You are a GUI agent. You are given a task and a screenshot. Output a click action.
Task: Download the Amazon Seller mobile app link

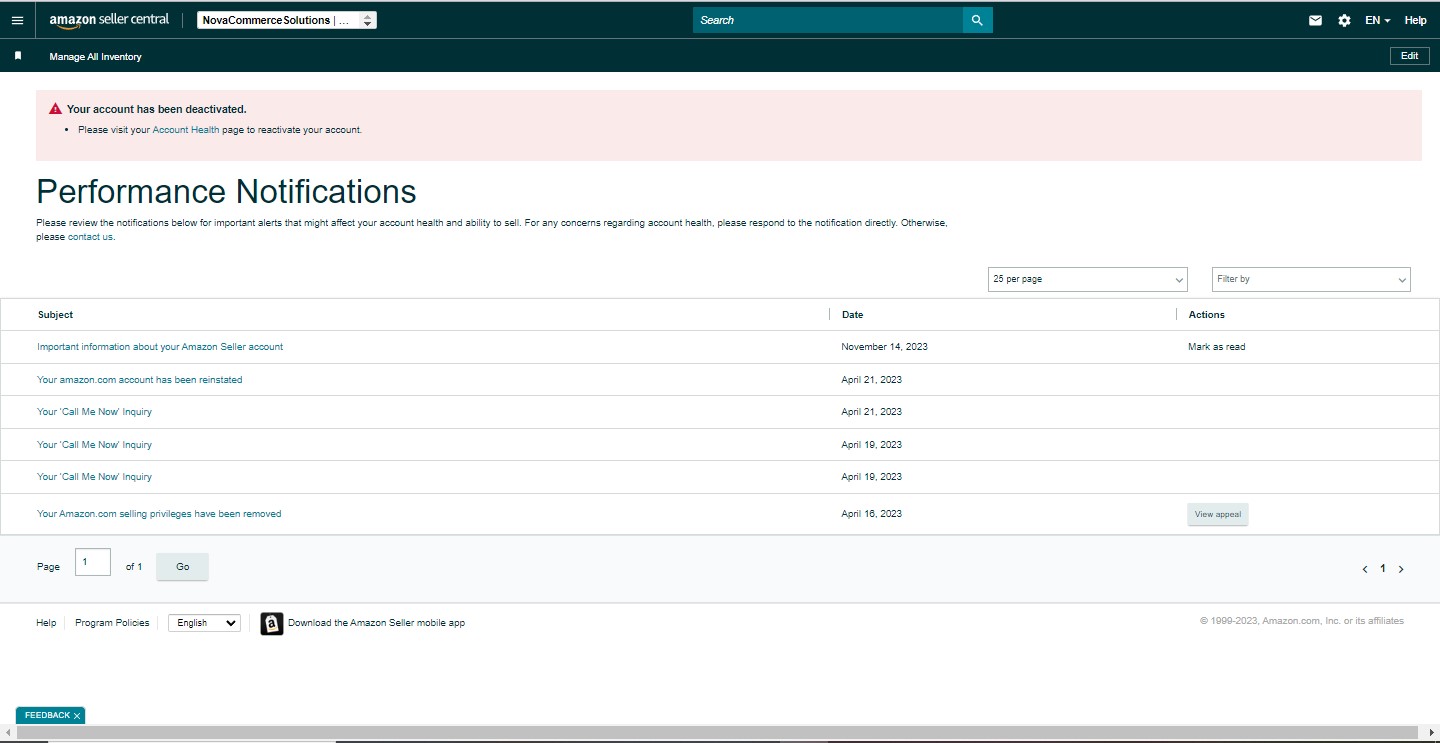click(376, 623)
